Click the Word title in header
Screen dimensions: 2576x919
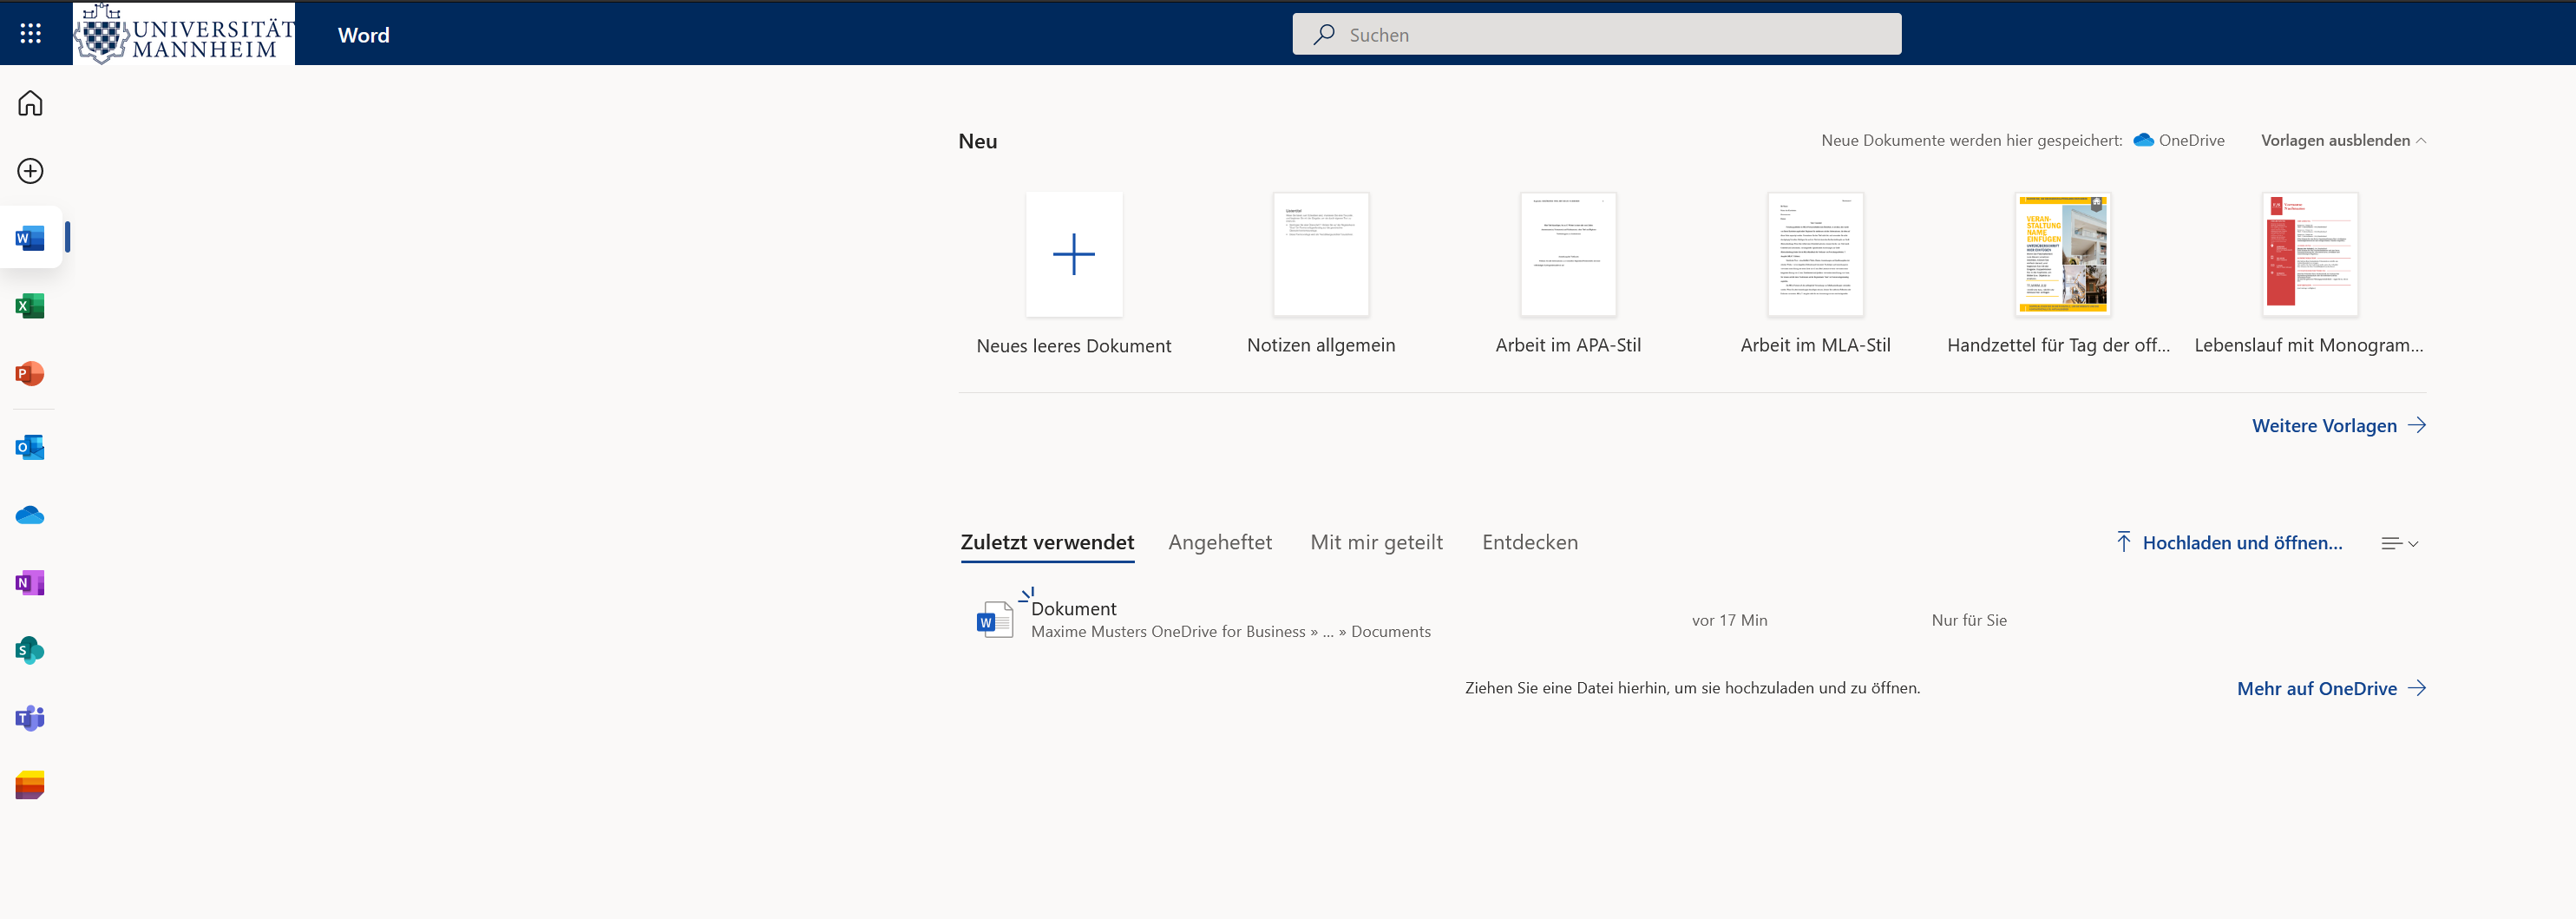[364, 35]
